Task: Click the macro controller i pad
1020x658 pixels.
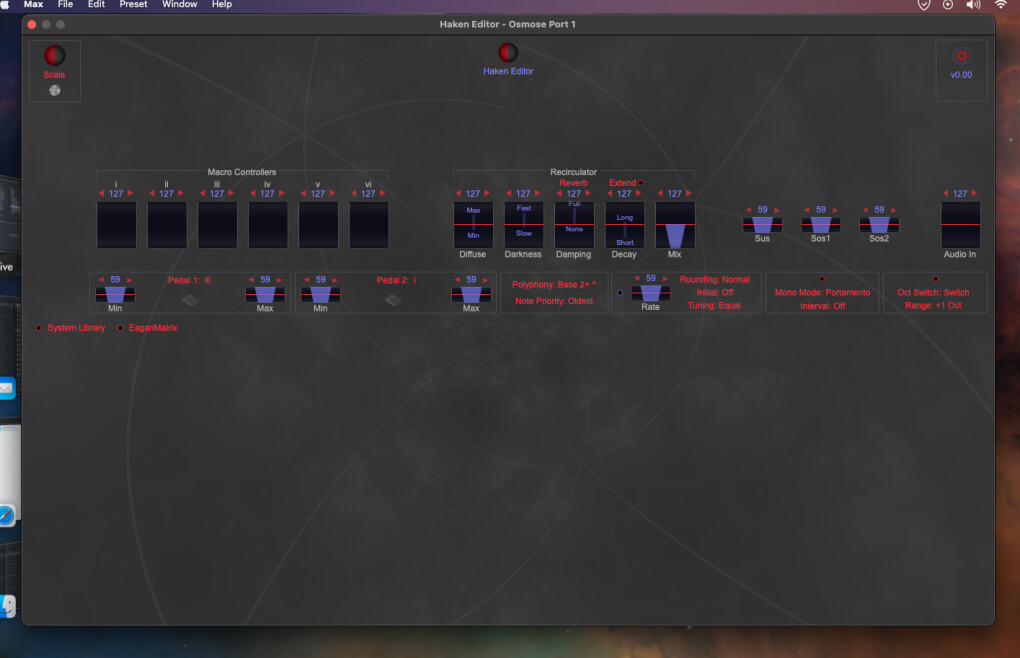Action: pos(116,224)
